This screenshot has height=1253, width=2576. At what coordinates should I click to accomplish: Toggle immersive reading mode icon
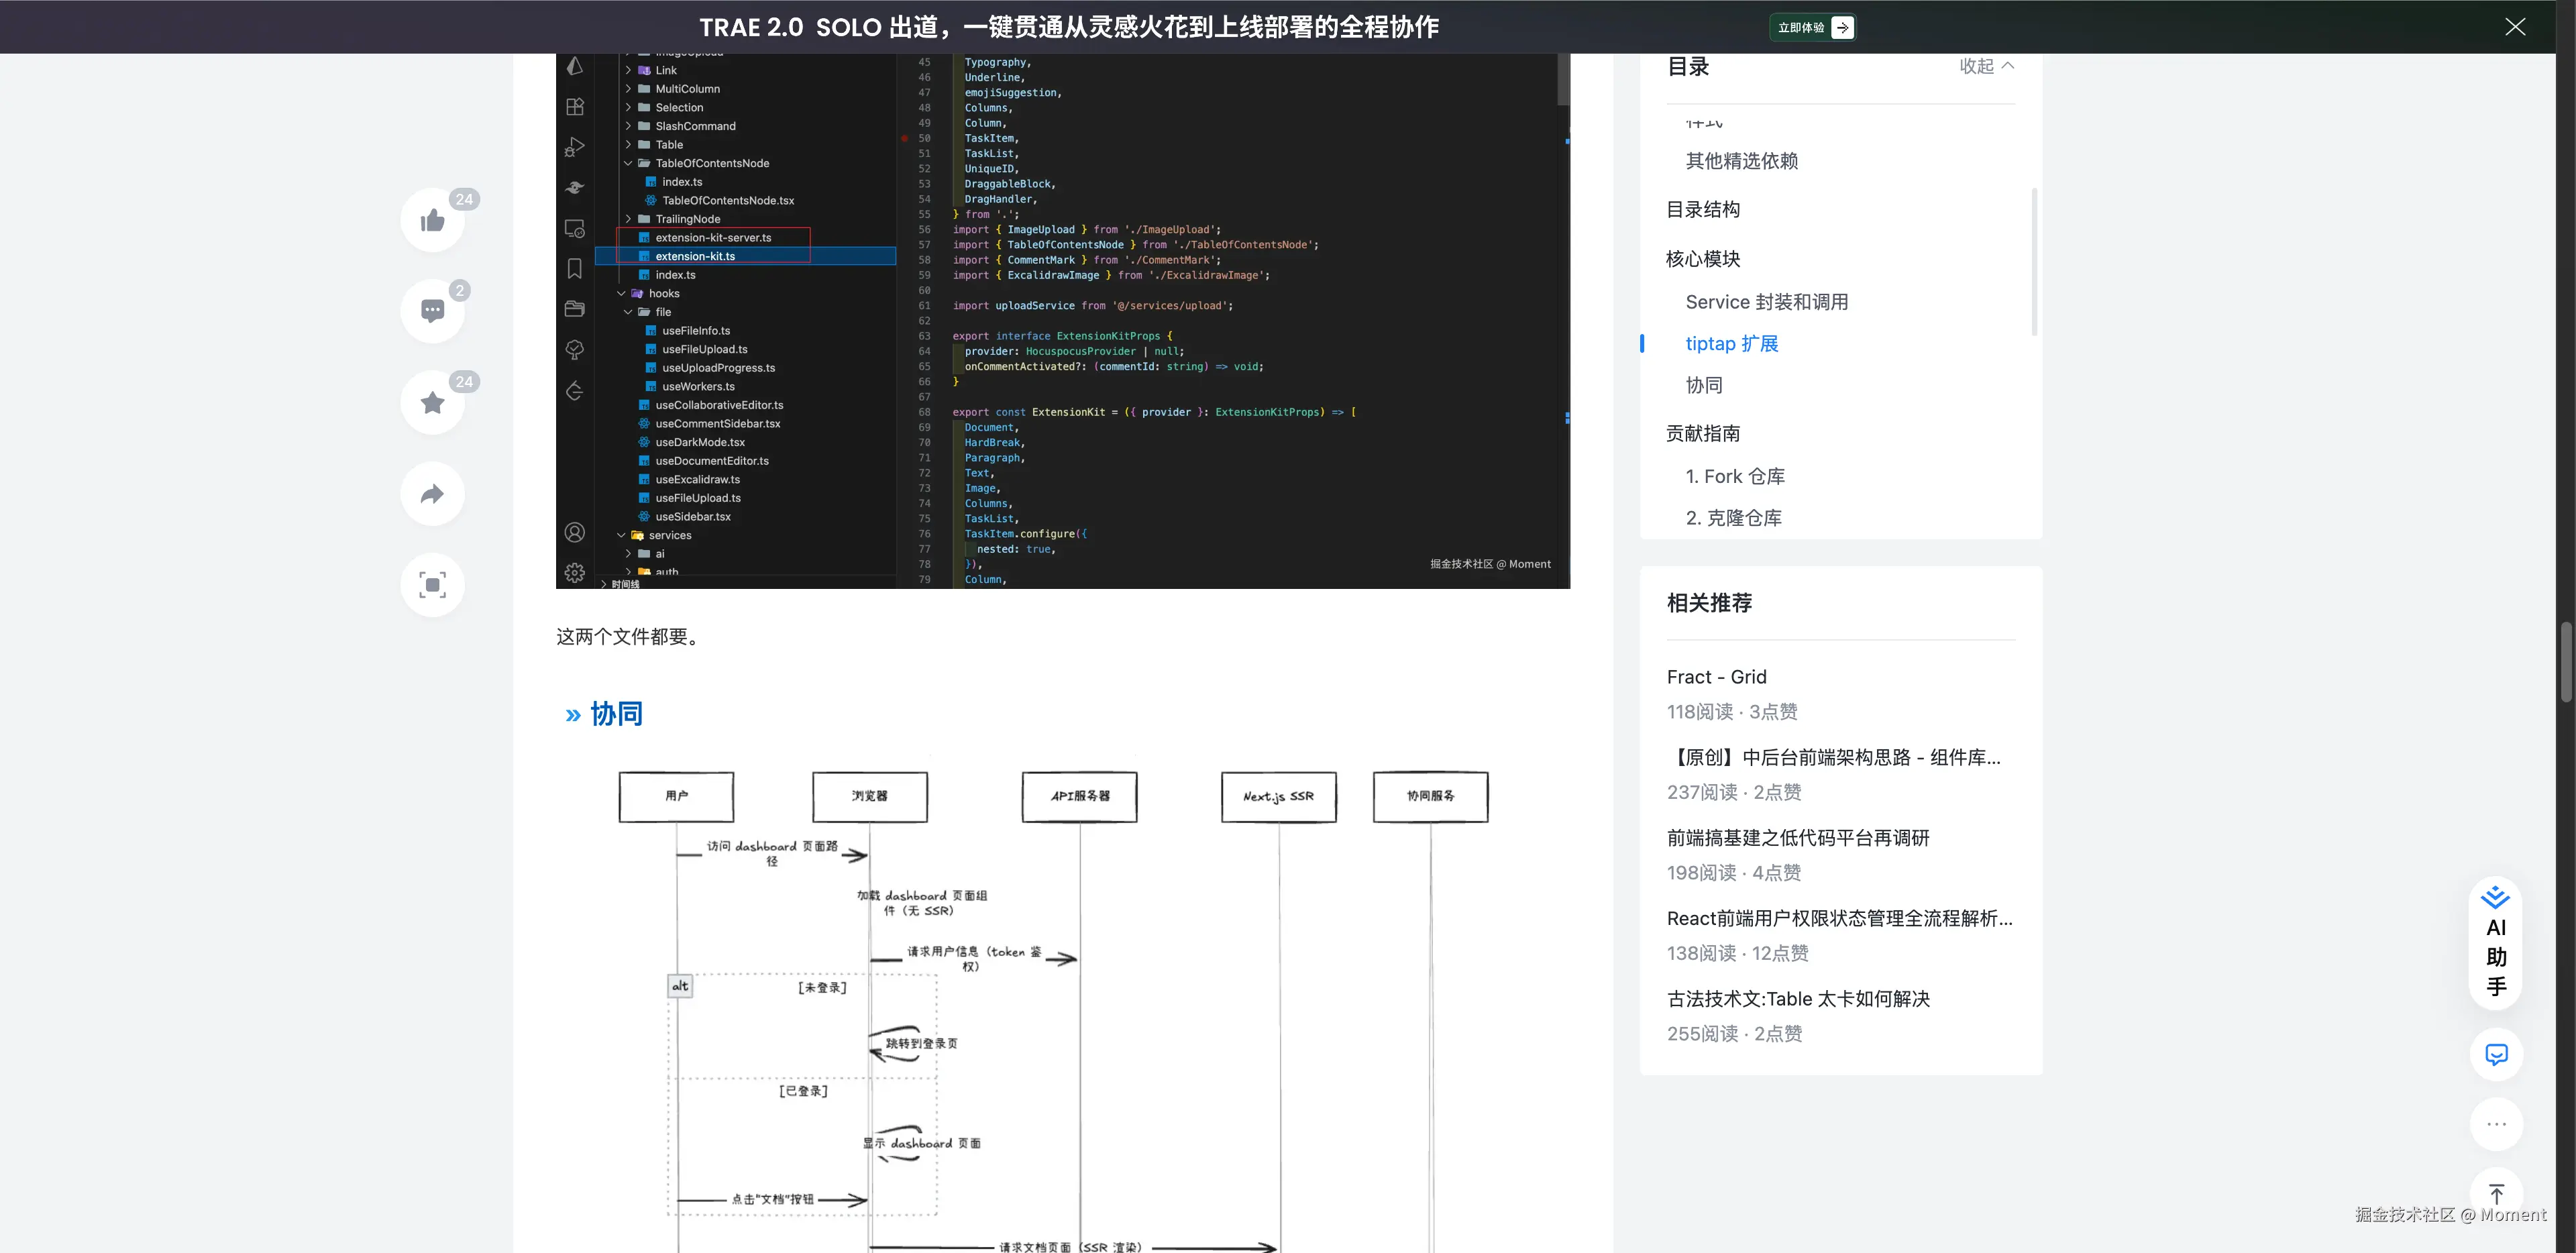click(432, 585)
